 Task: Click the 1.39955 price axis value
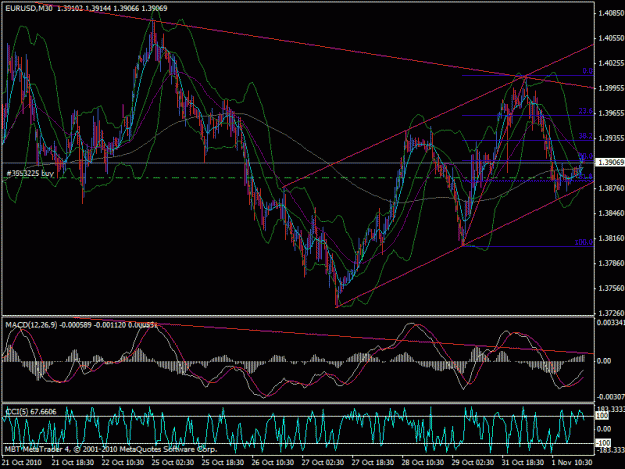611,88
